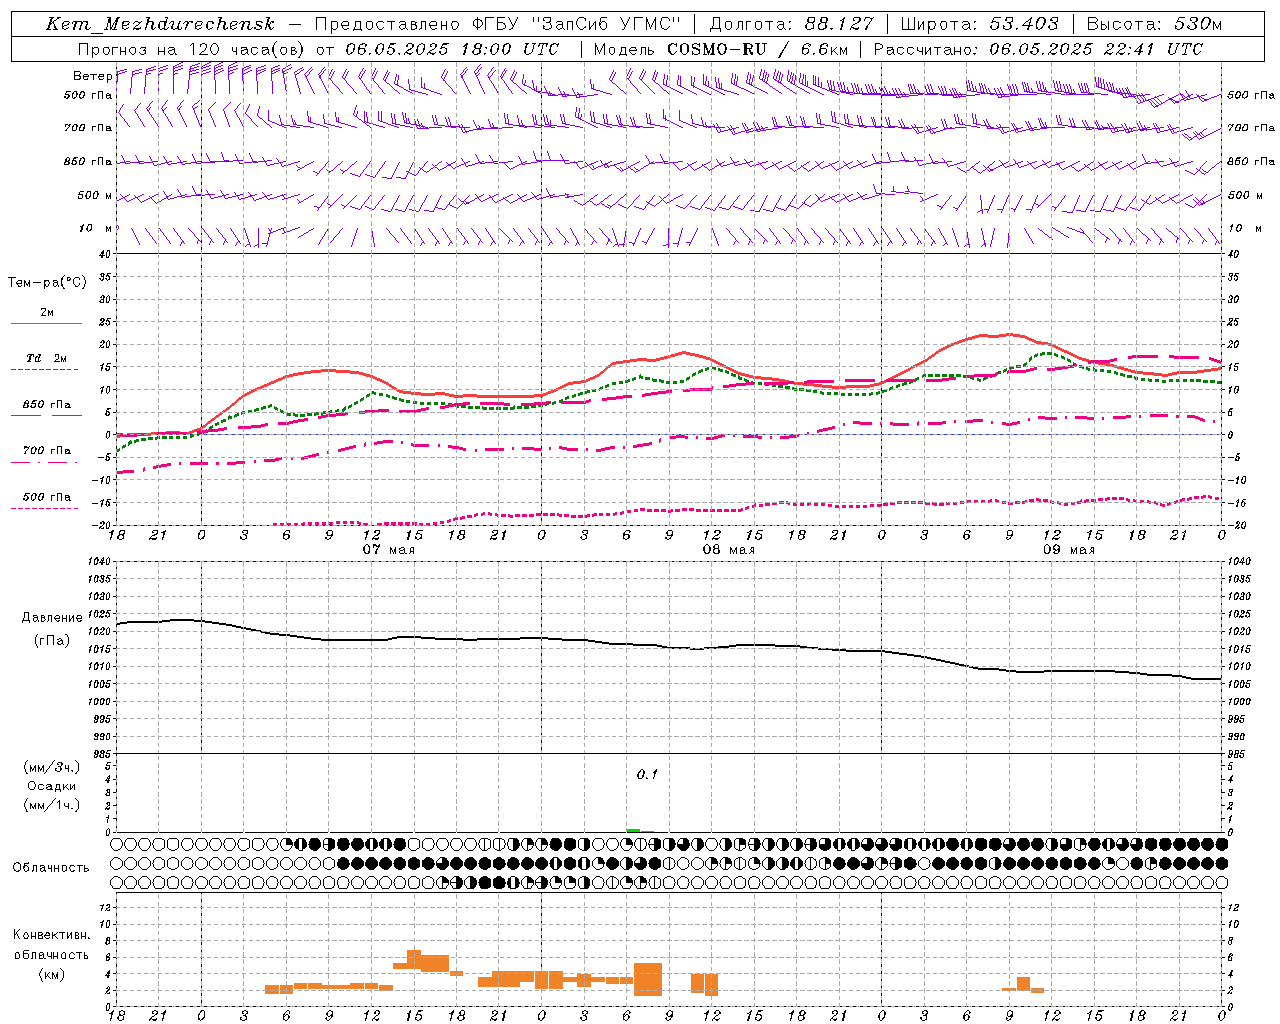Click the date label 07 мая
1280x1024 pixels.
(x=388, y=550)
